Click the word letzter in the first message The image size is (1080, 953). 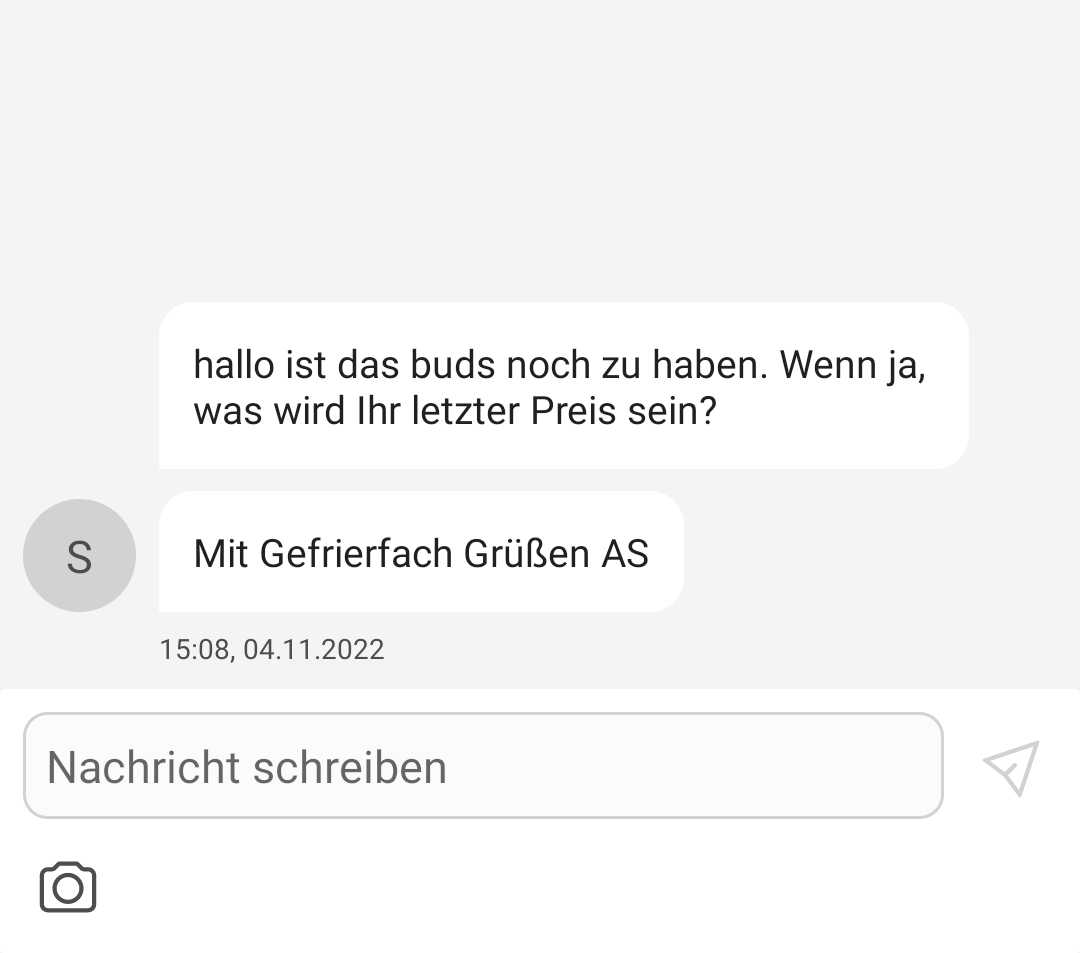click(x=466, y=411)
